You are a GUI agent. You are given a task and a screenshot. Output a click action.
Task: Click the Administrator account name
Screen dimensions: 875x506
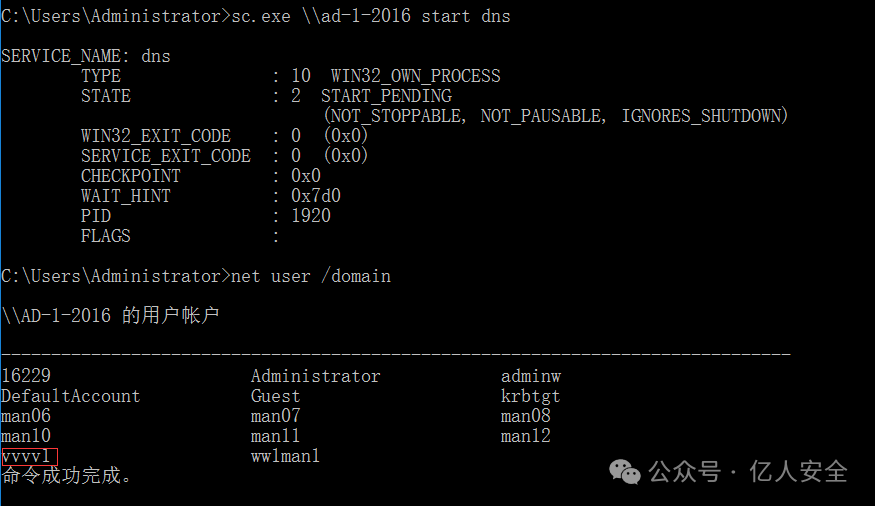point(315,376)
